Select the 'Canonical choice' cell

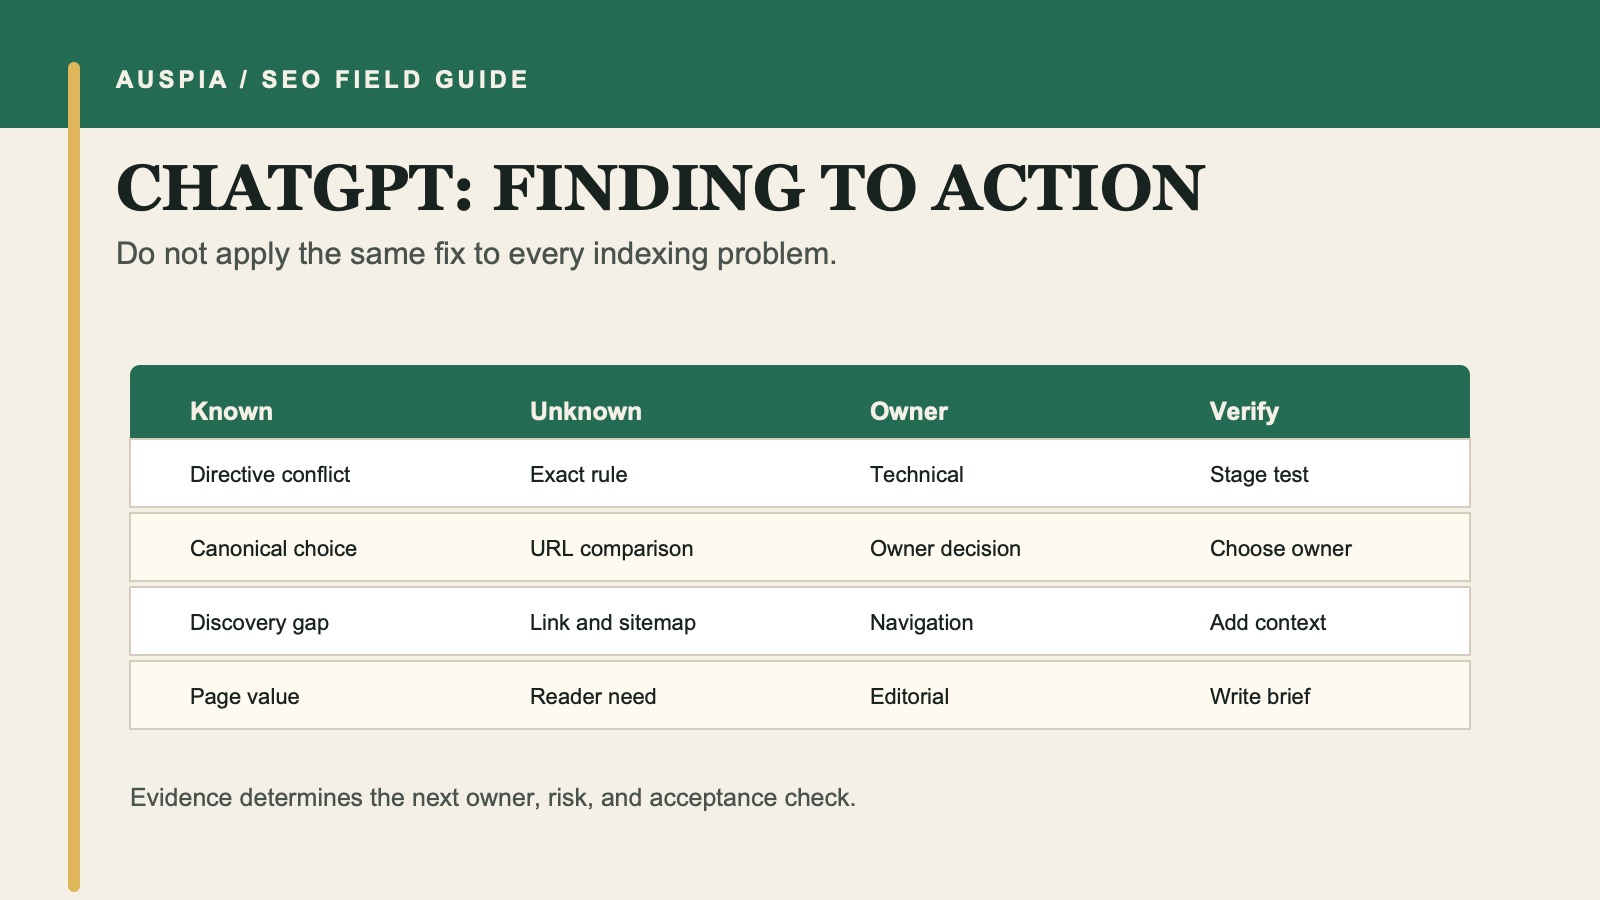pos(273,549)
